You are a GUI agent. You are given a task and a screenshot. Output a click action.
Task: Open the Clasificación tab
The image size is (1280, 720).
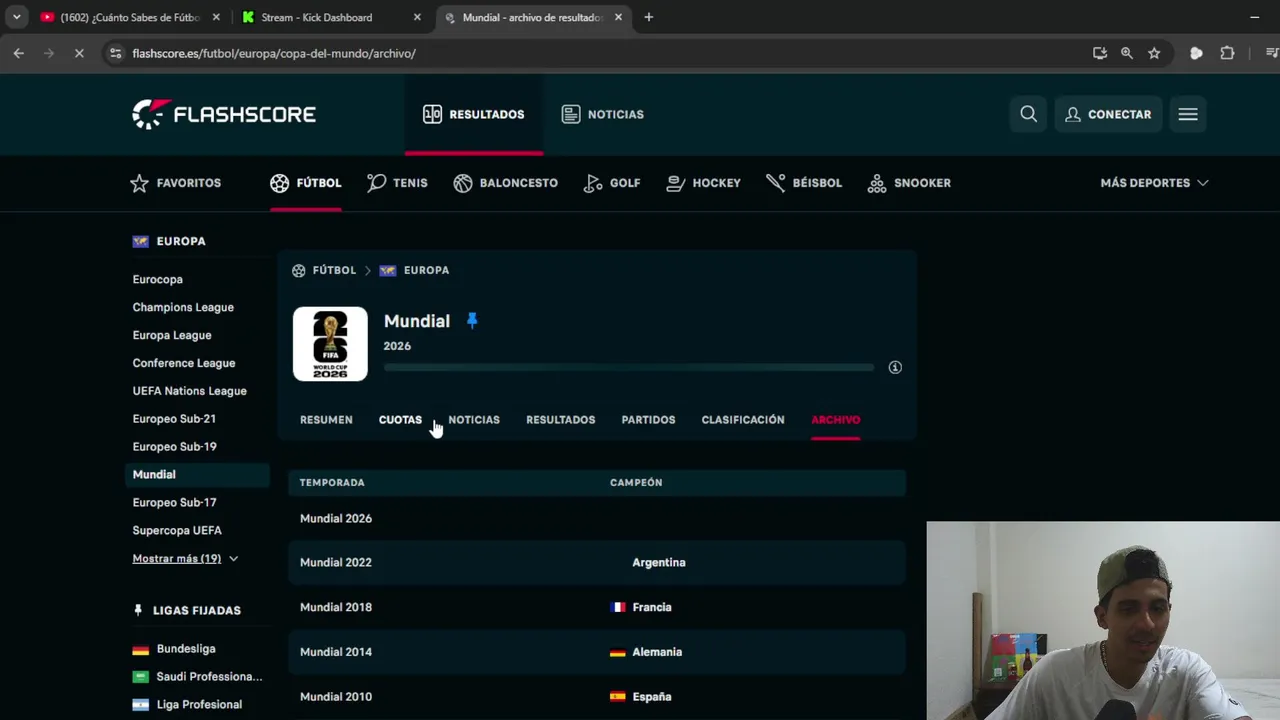(x=743, y=420)
